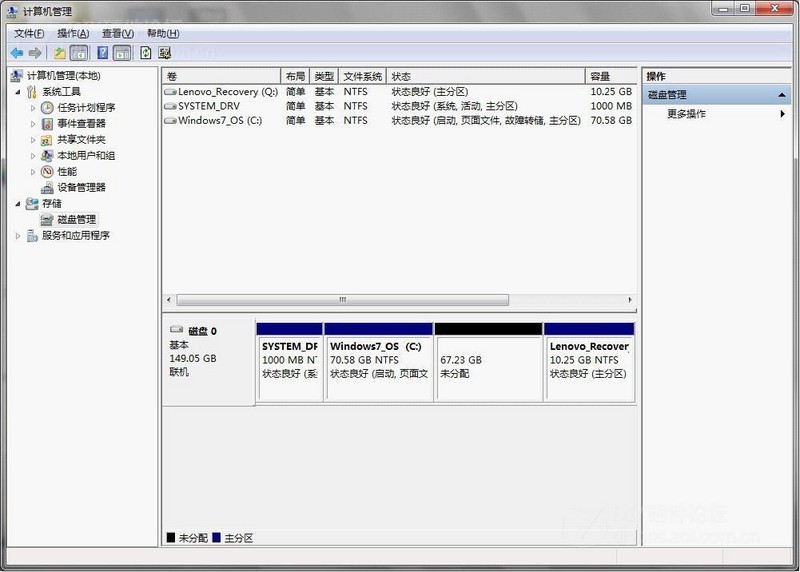Image resolution: width=800 pixels, height=572 pixels.
Task: Click the blue Help question-mark toolbar icon
Action: [x=102, y=53]
